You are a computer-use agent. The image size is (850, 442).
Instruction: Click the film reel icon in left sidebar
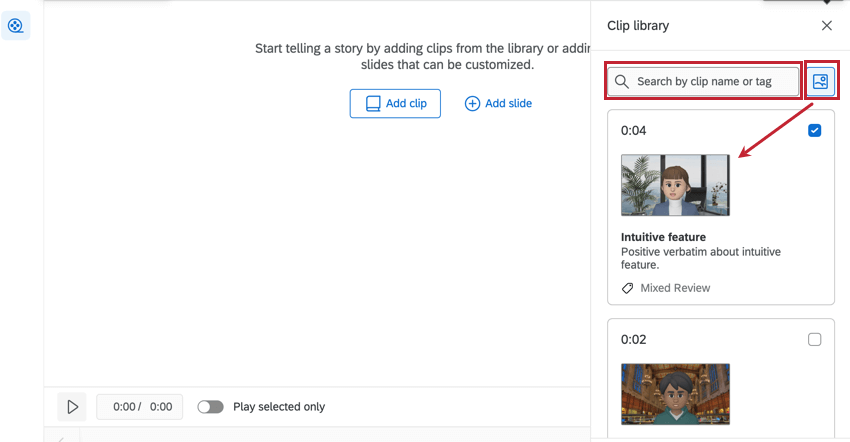(16, 25)
